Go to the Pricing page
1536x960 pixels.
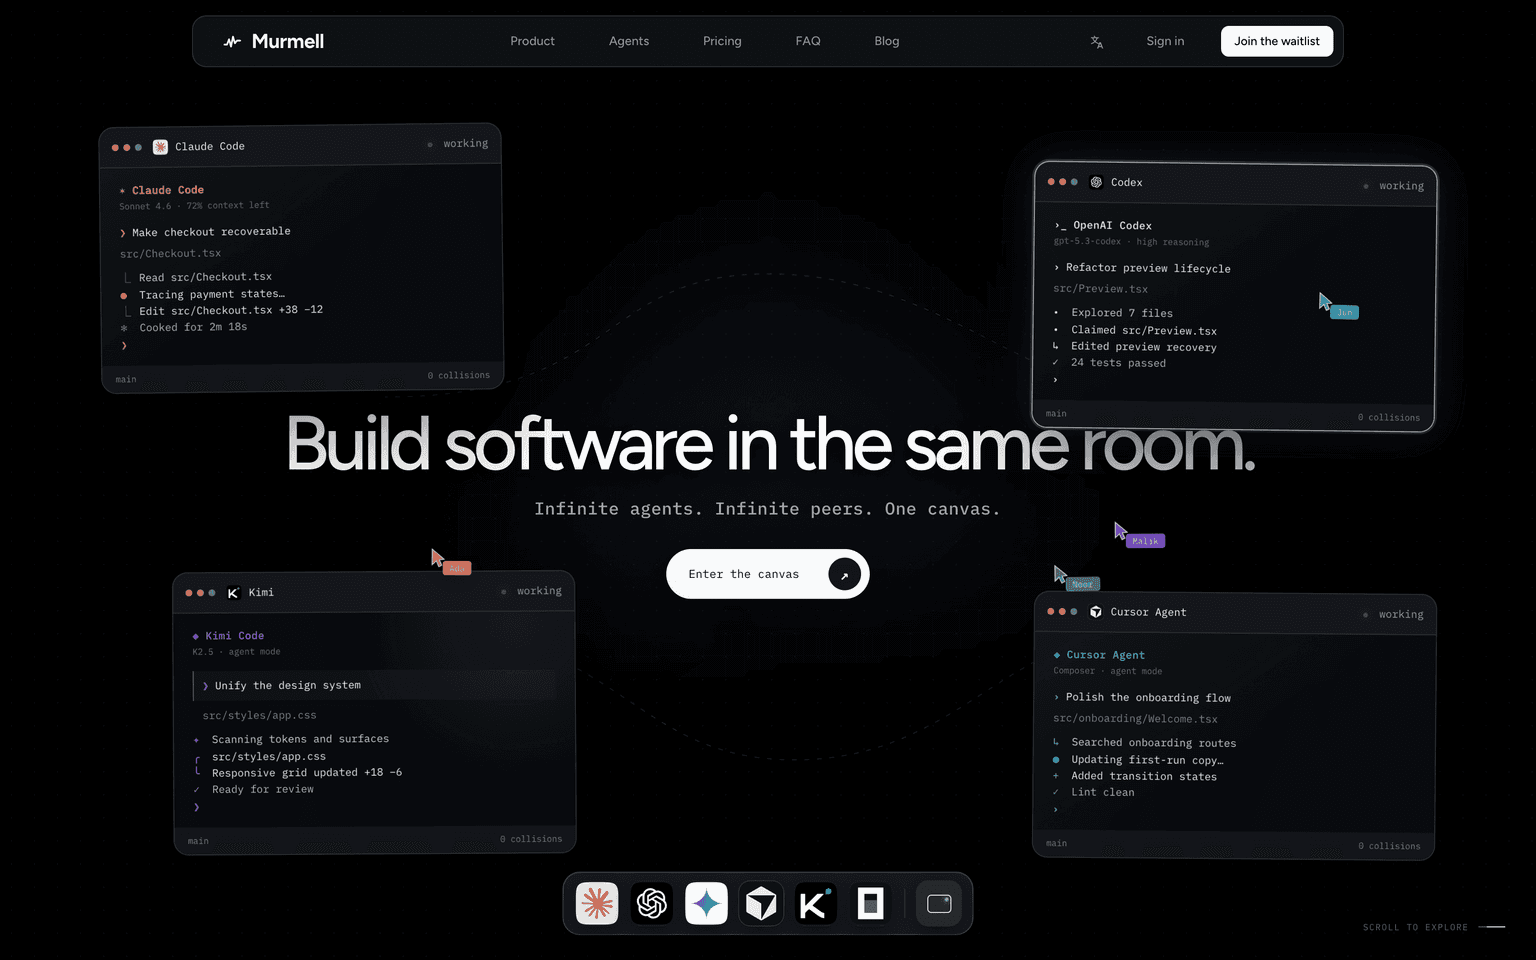pyautogui.click(x=722, y=41)
